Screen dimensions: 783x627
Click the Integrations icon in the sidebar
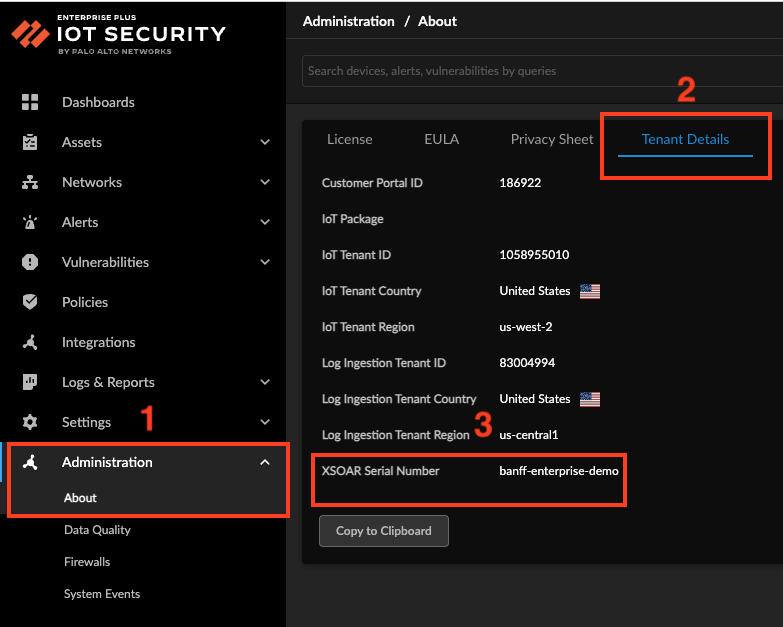tap(30, 342)
